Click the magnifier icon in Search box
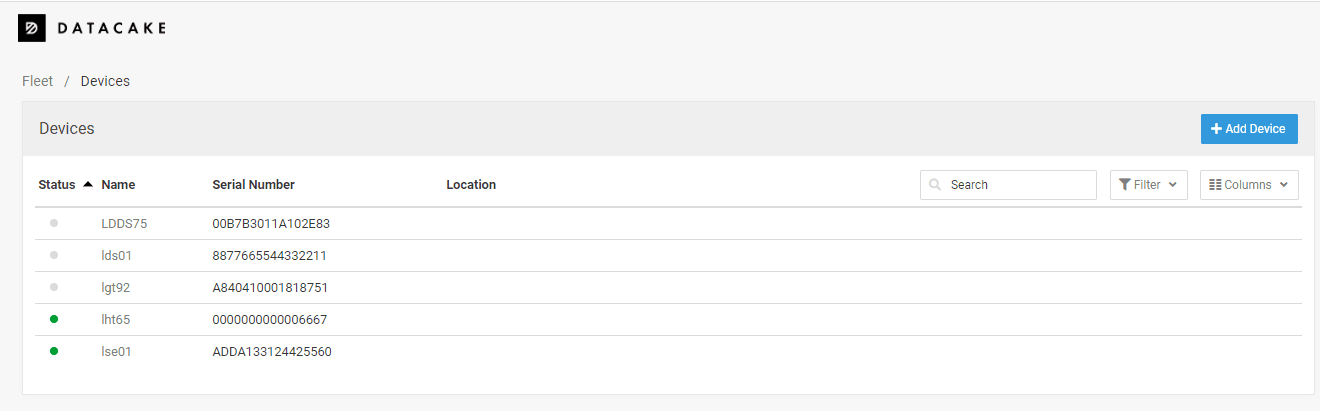The width and height of the screenshot is (1320, 411). pyautogui.click(x=935, y=185)
